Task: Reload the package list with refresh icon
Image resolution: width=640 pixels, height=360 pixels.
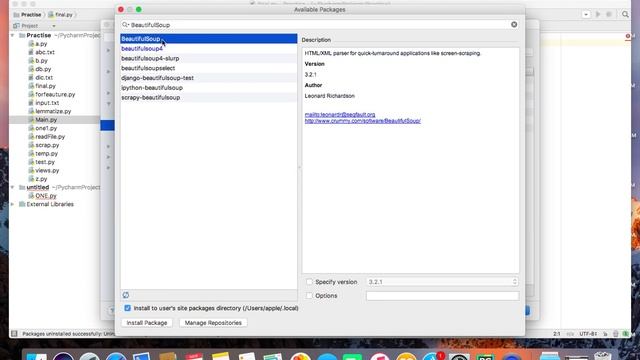Action: (126, 295)
